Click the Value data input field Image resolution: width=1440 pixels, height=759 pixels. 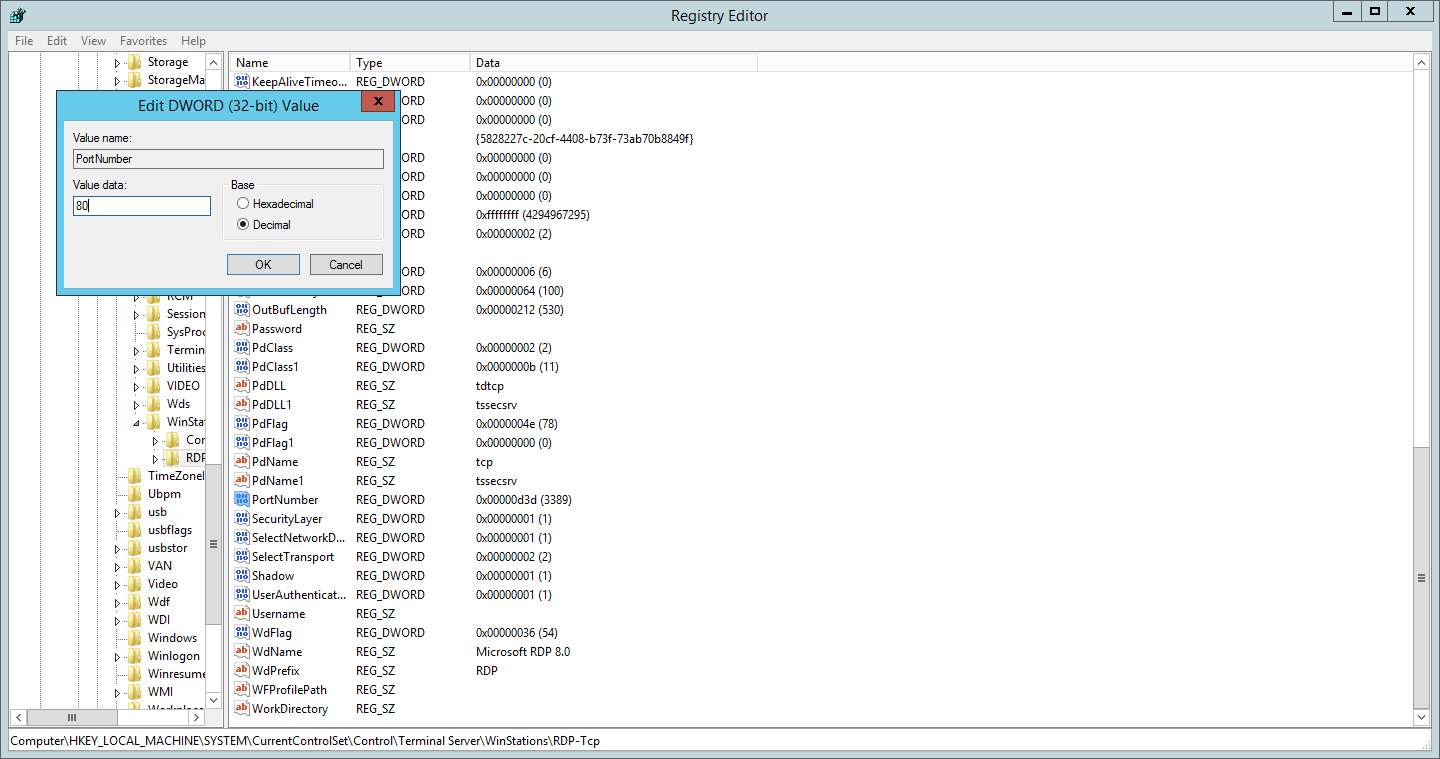coord(142,206)
